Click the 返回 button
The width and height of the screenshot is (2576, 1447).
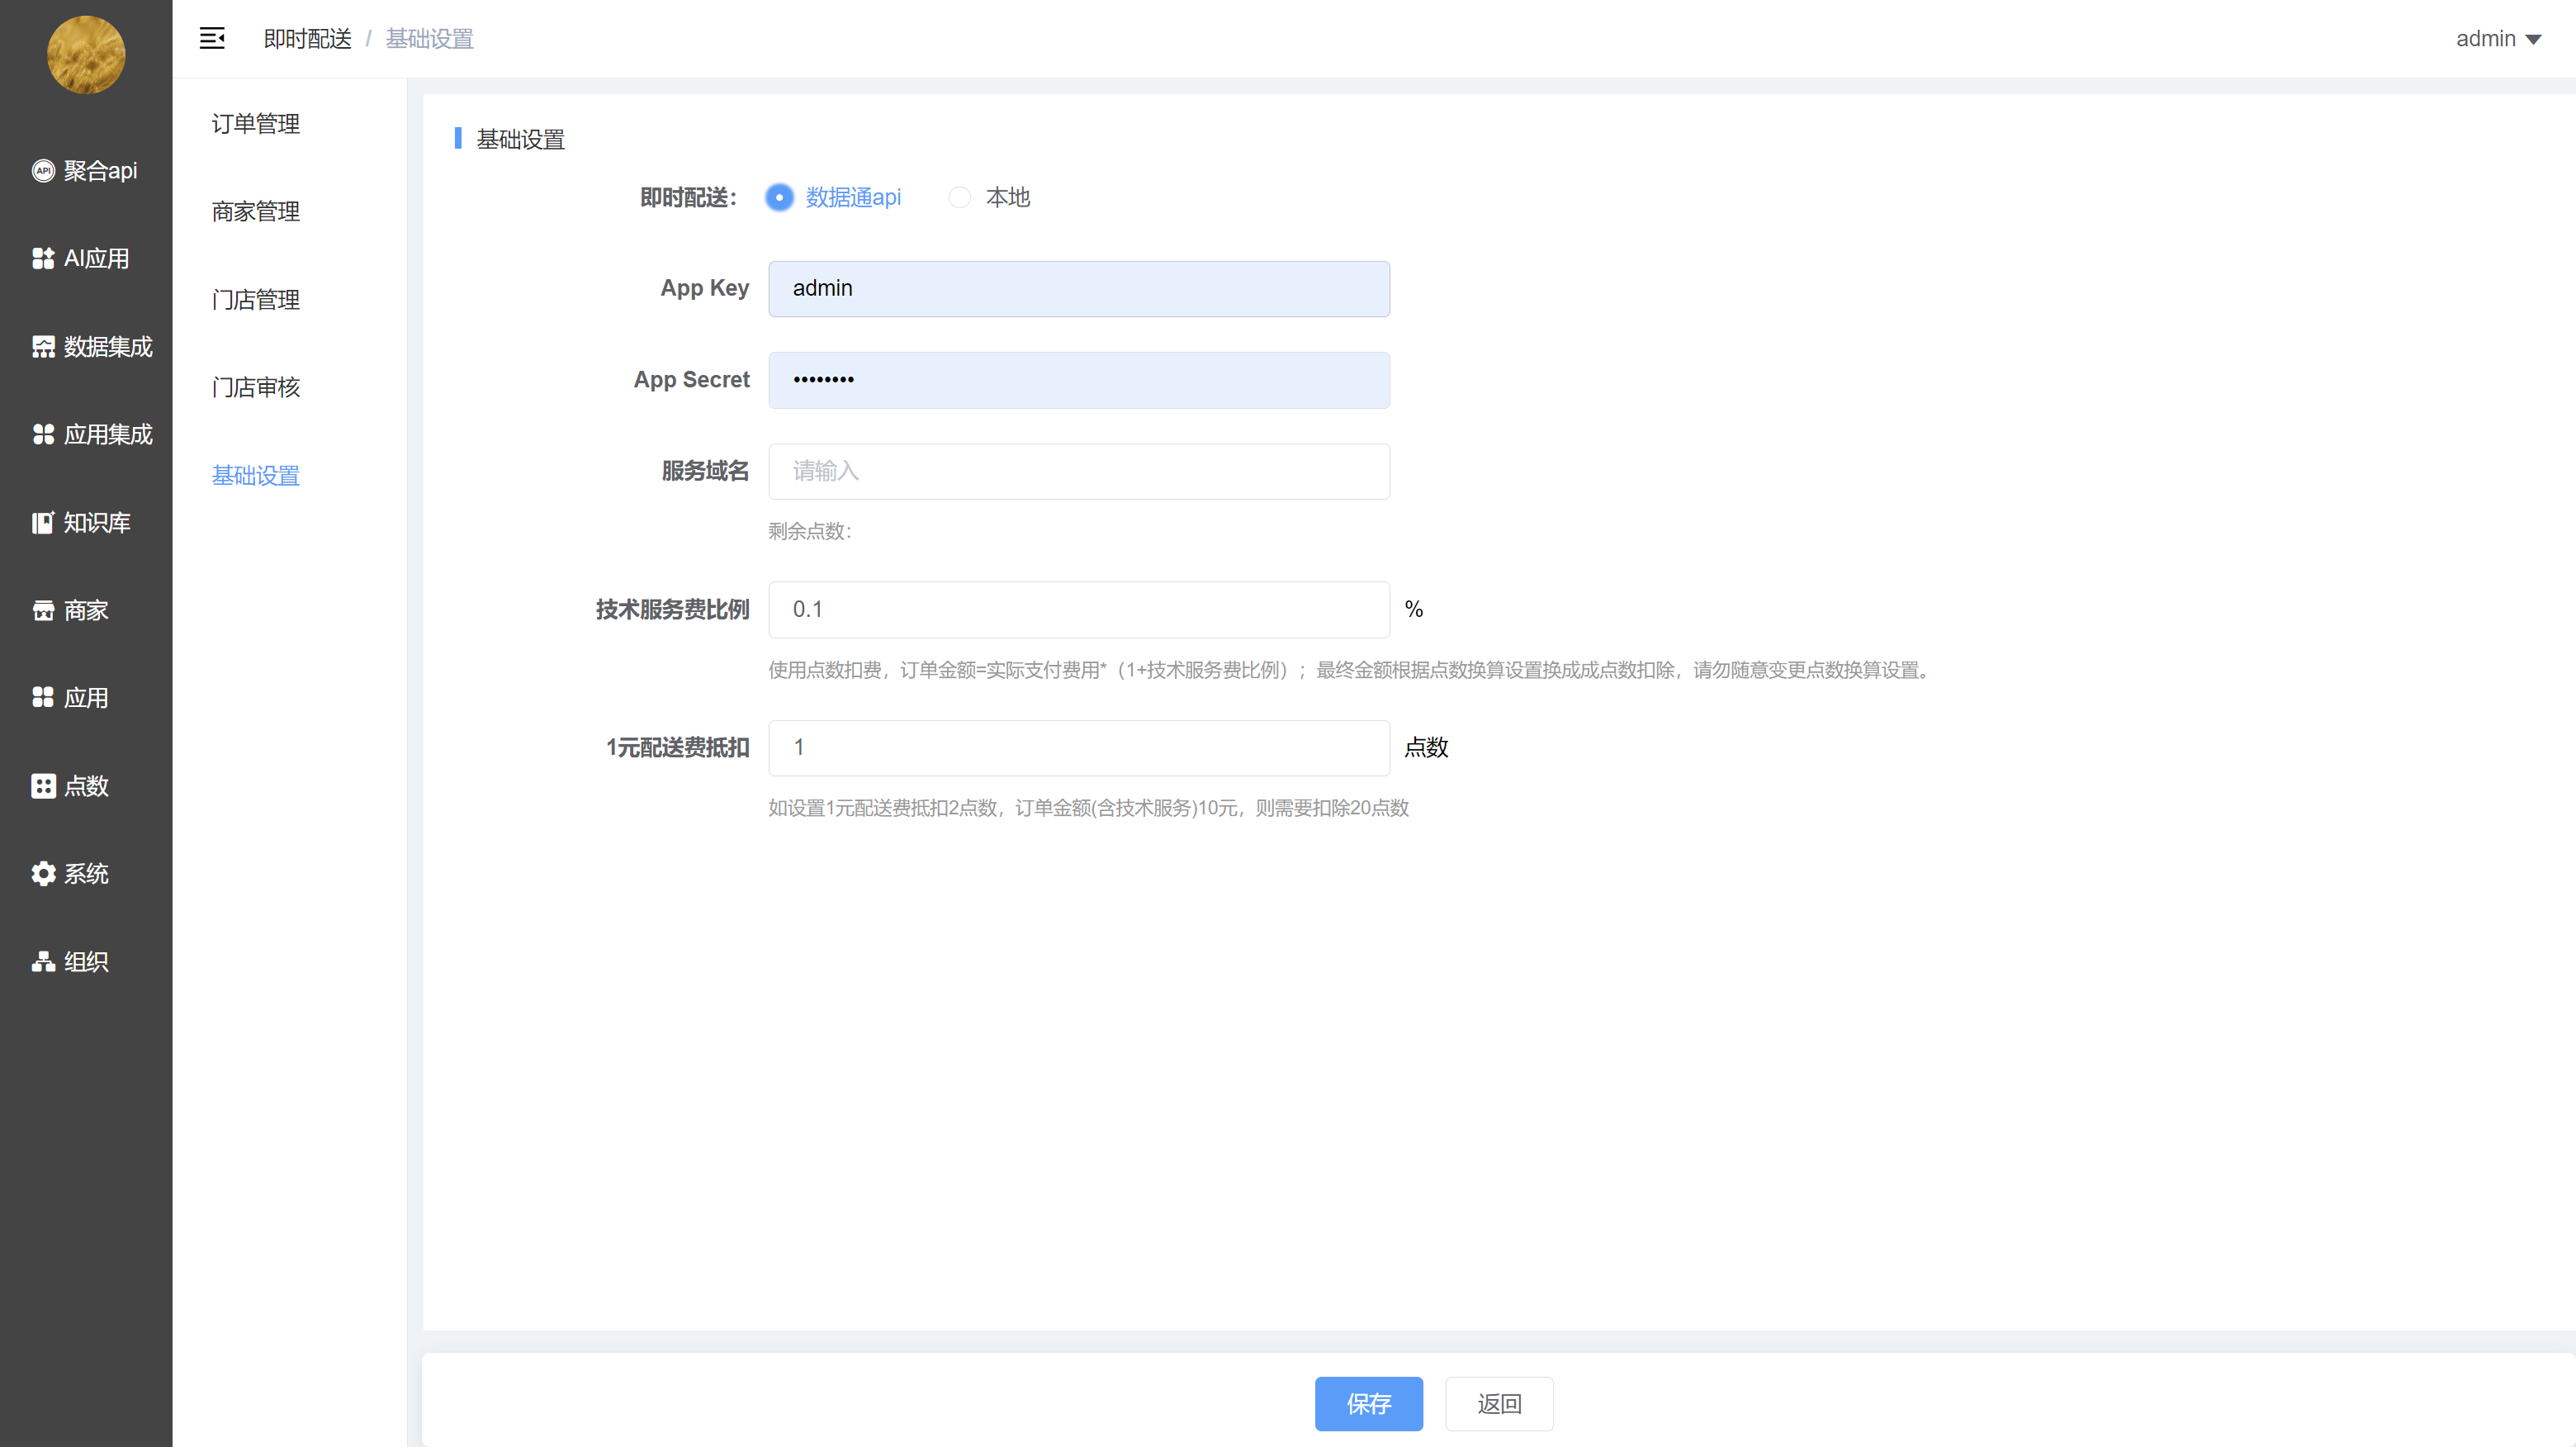(1498, 1403)
